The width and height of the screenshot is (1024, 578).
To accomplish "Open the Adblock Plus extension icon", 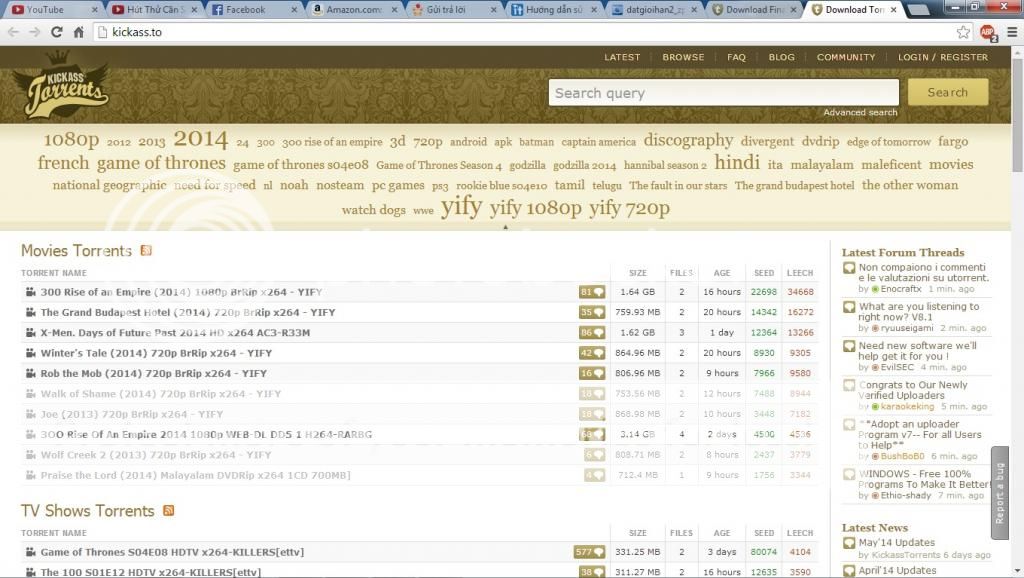I will (x=987, y=32).
